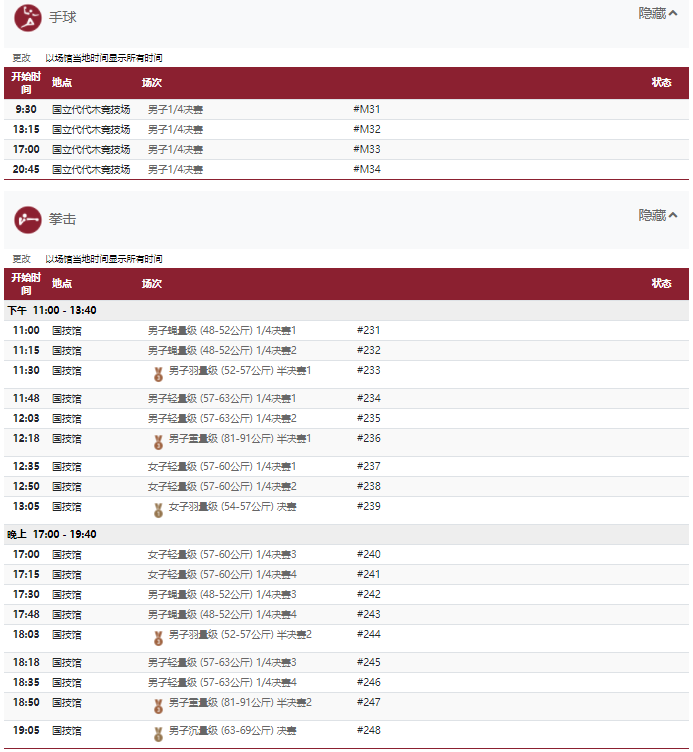The height and width of the screenshot is (752, 693).
Task: Click 男子1/4决赛 in the 17:00 handball row
Action: point(175,150)
